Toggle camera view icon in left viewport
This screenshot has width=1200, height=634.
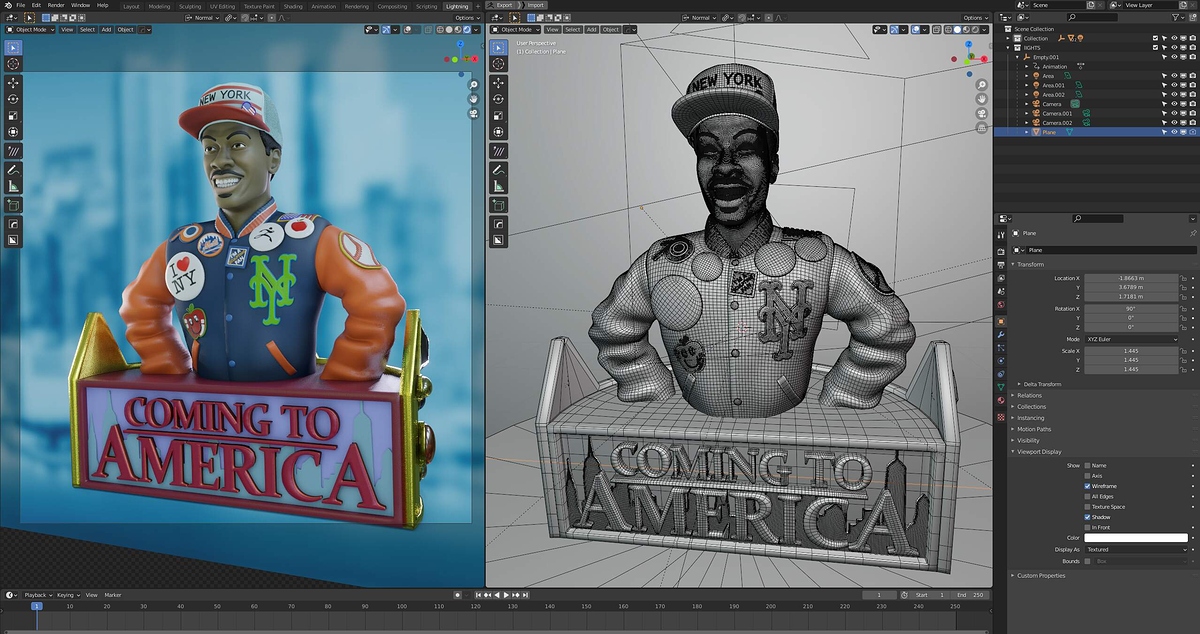(474, 113)
